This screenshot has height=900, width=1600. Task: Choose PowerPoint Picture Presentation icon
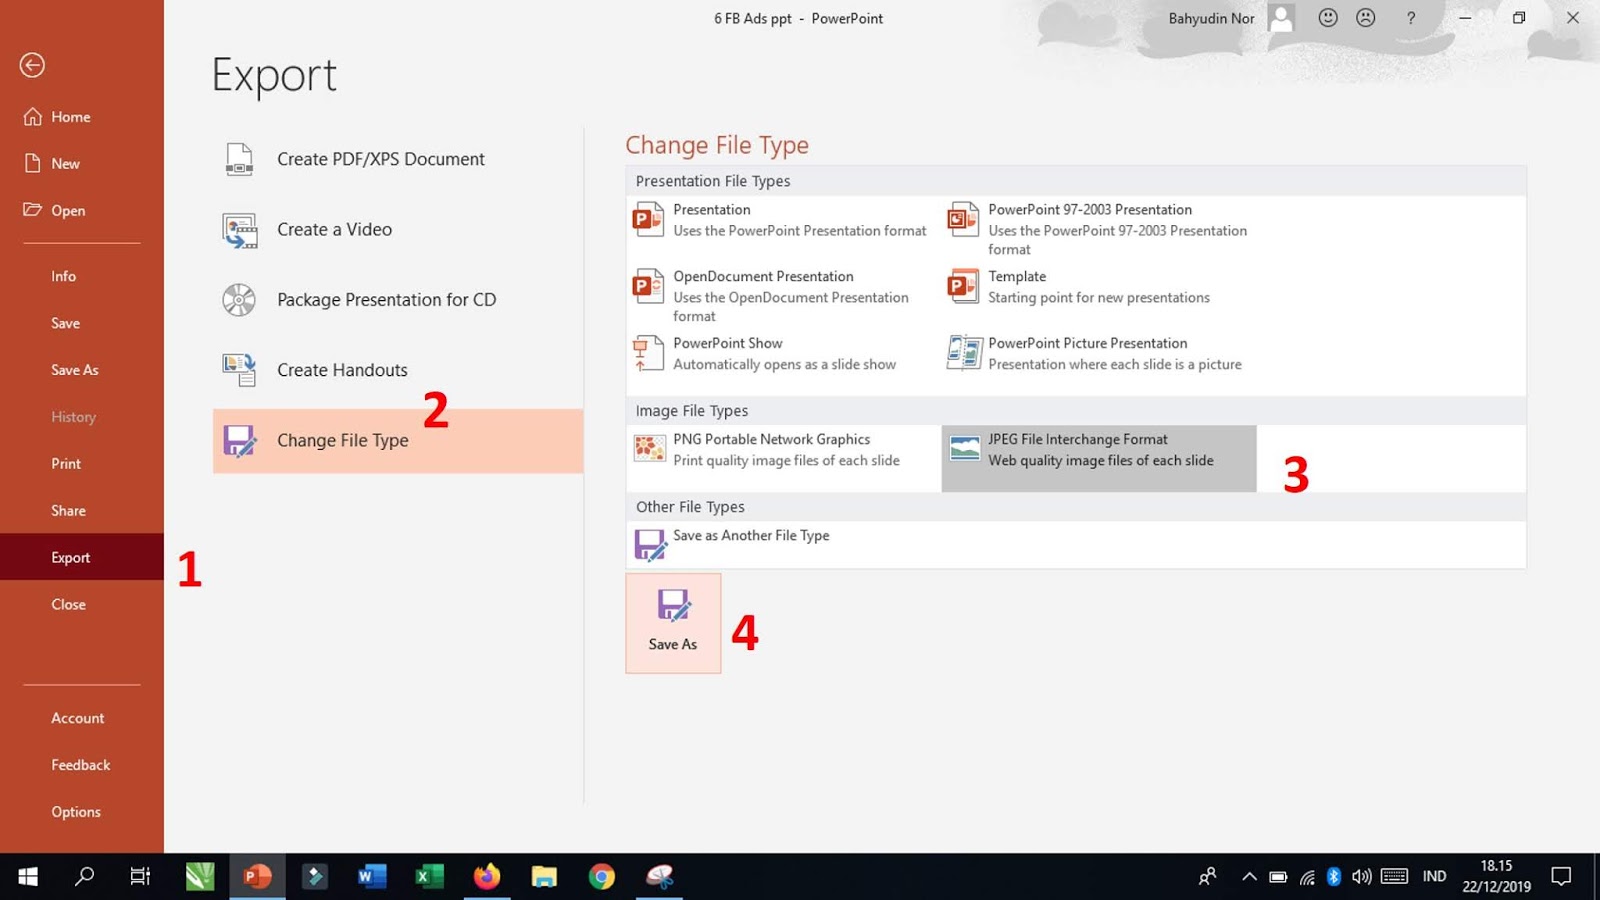[964, 353]
